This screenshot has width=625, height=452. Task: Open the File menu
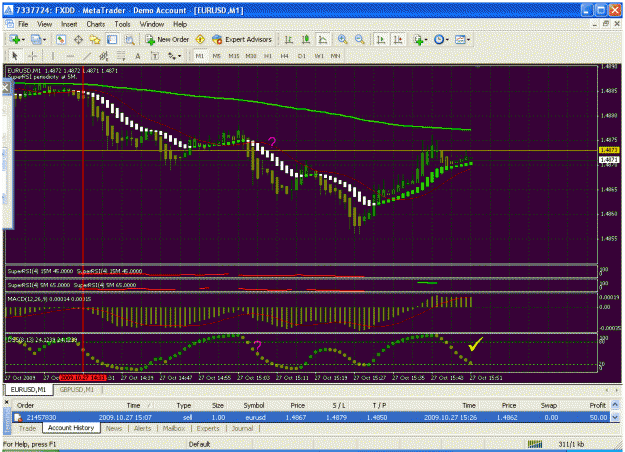click(23, 24)
